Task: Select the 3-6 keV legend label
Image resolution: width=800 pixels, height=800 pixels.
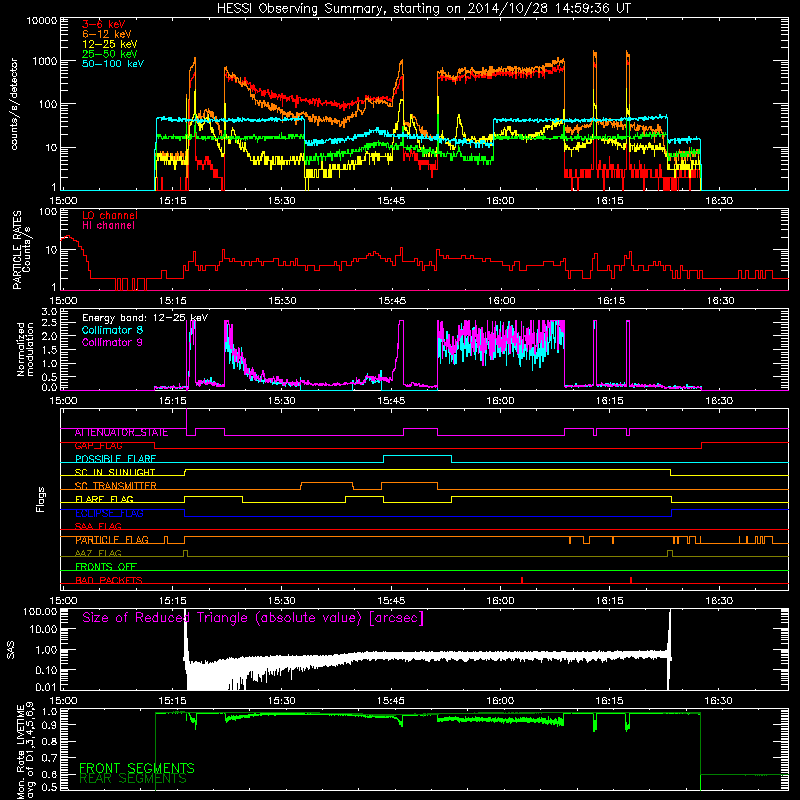Action: [x=104, y=24]
